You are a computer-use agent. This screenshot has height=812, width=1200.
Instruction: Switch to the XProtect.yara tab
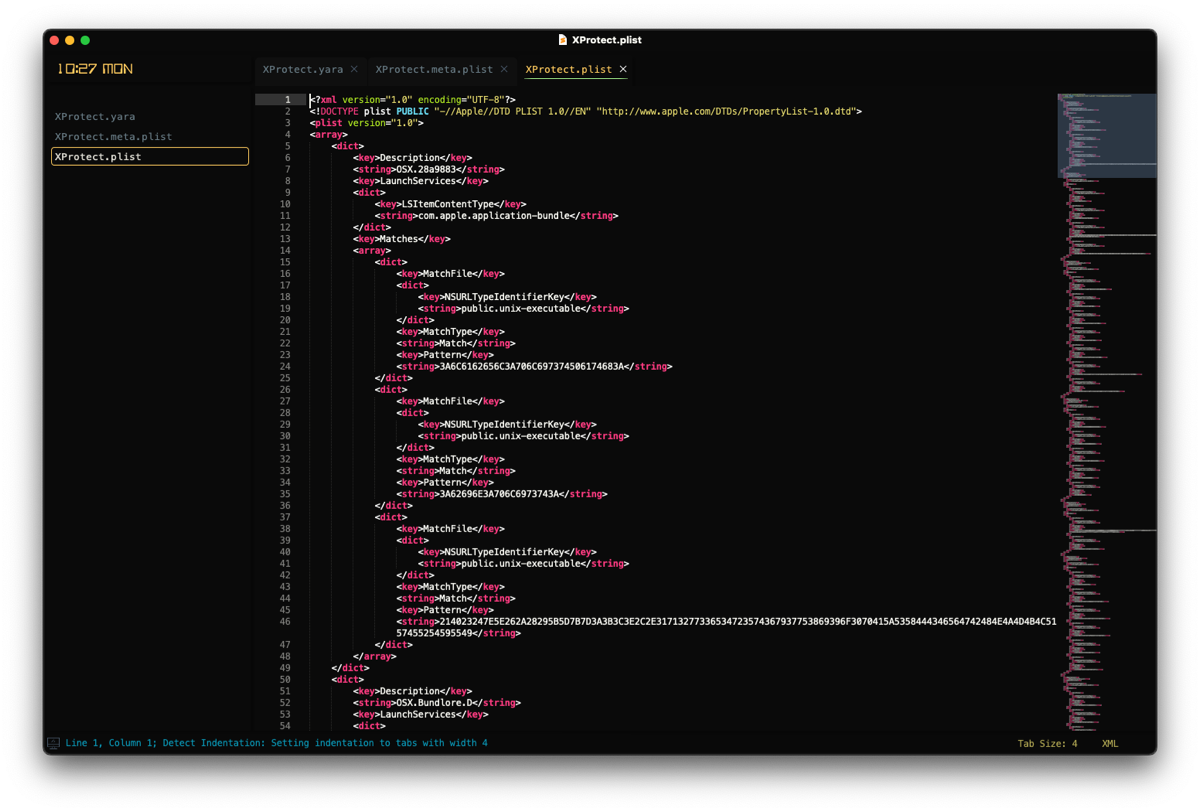coord(302,69)
